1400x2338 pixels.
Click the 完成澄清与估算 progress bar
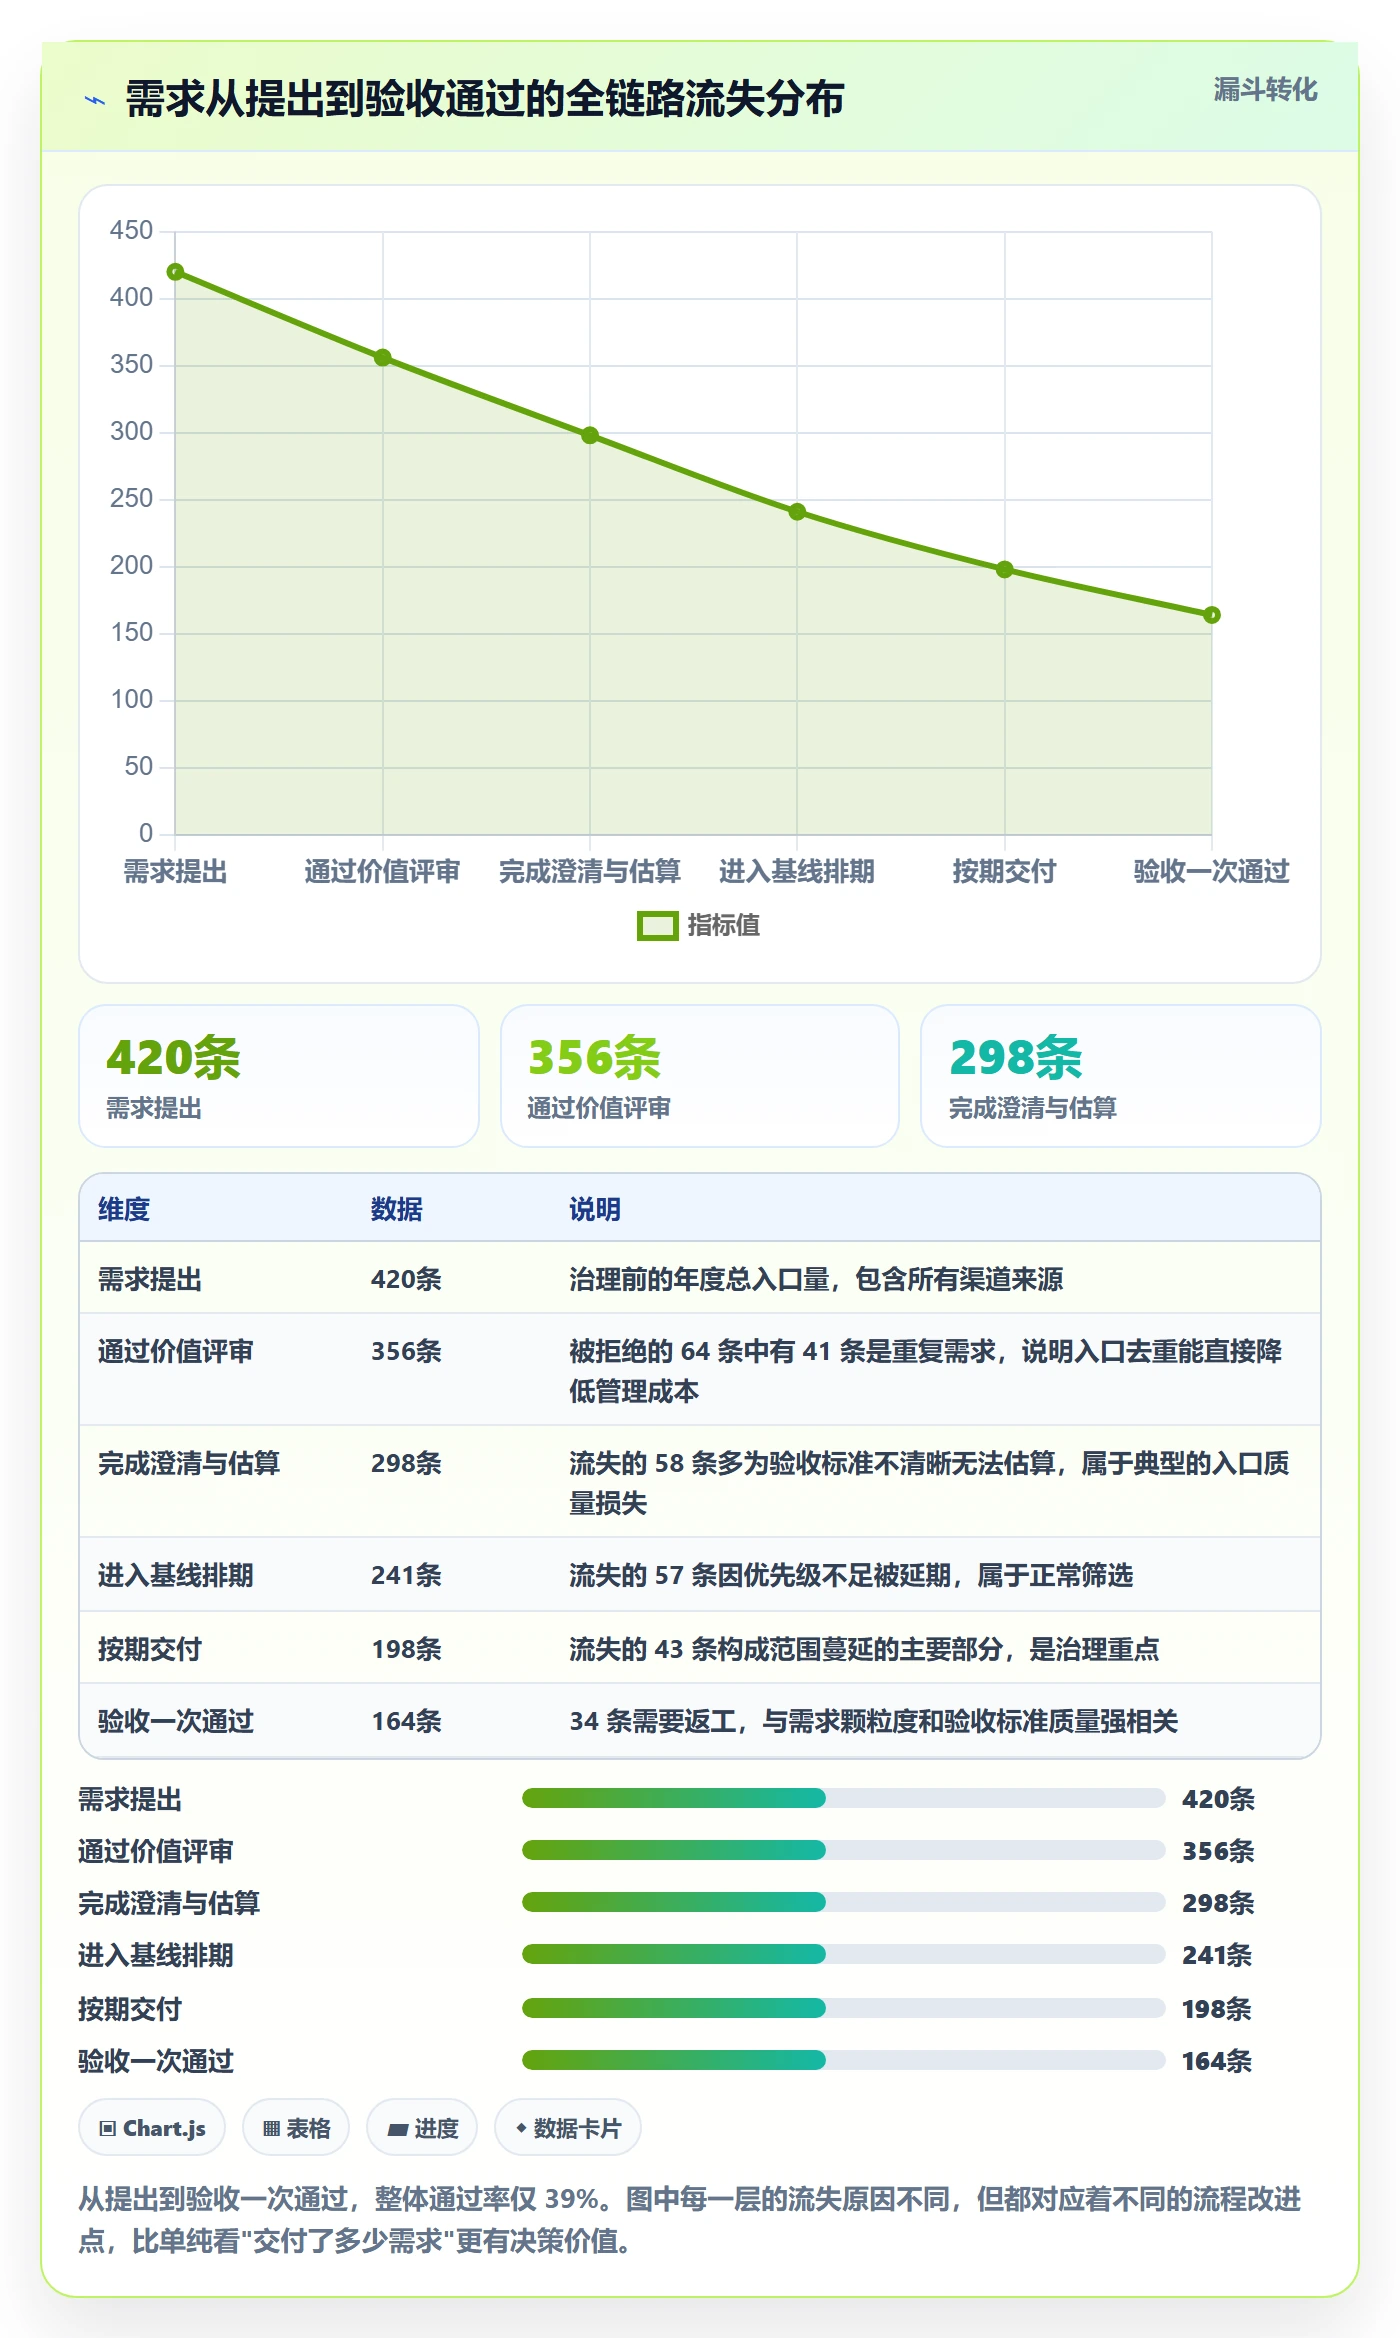point(843,1902)
